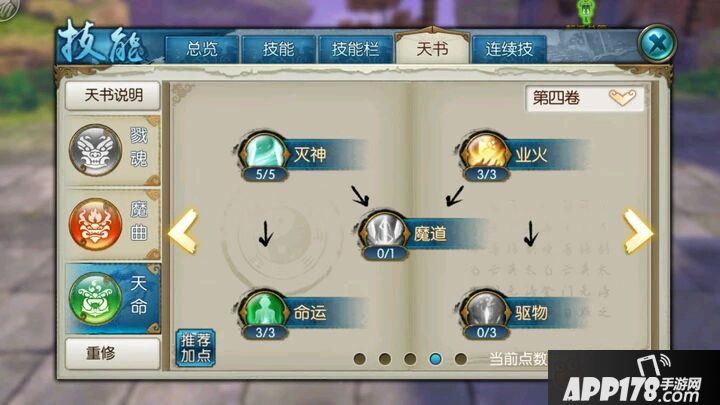Viewport: 720px width, 405px height.
Task: Select the 业火 flame skill icon
Action: (485, 151)
